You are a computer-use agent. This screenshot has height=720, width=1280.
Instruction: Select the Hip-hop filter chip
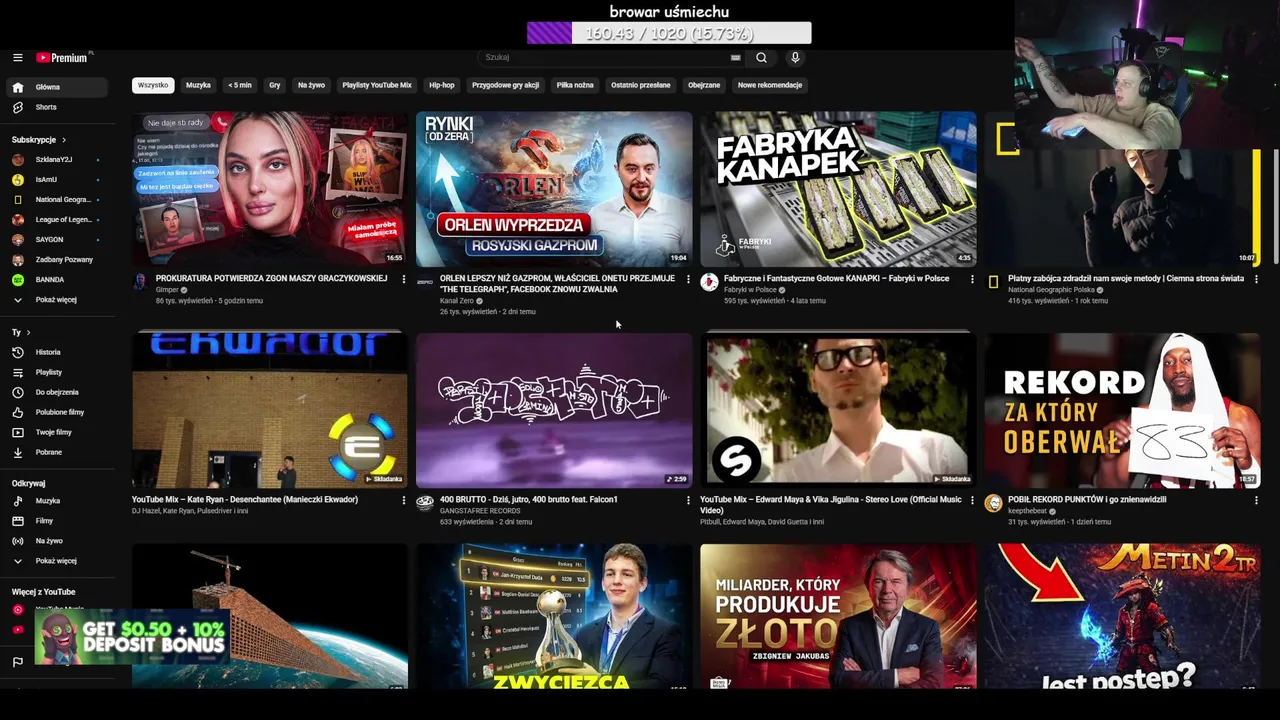pos(442,85)
